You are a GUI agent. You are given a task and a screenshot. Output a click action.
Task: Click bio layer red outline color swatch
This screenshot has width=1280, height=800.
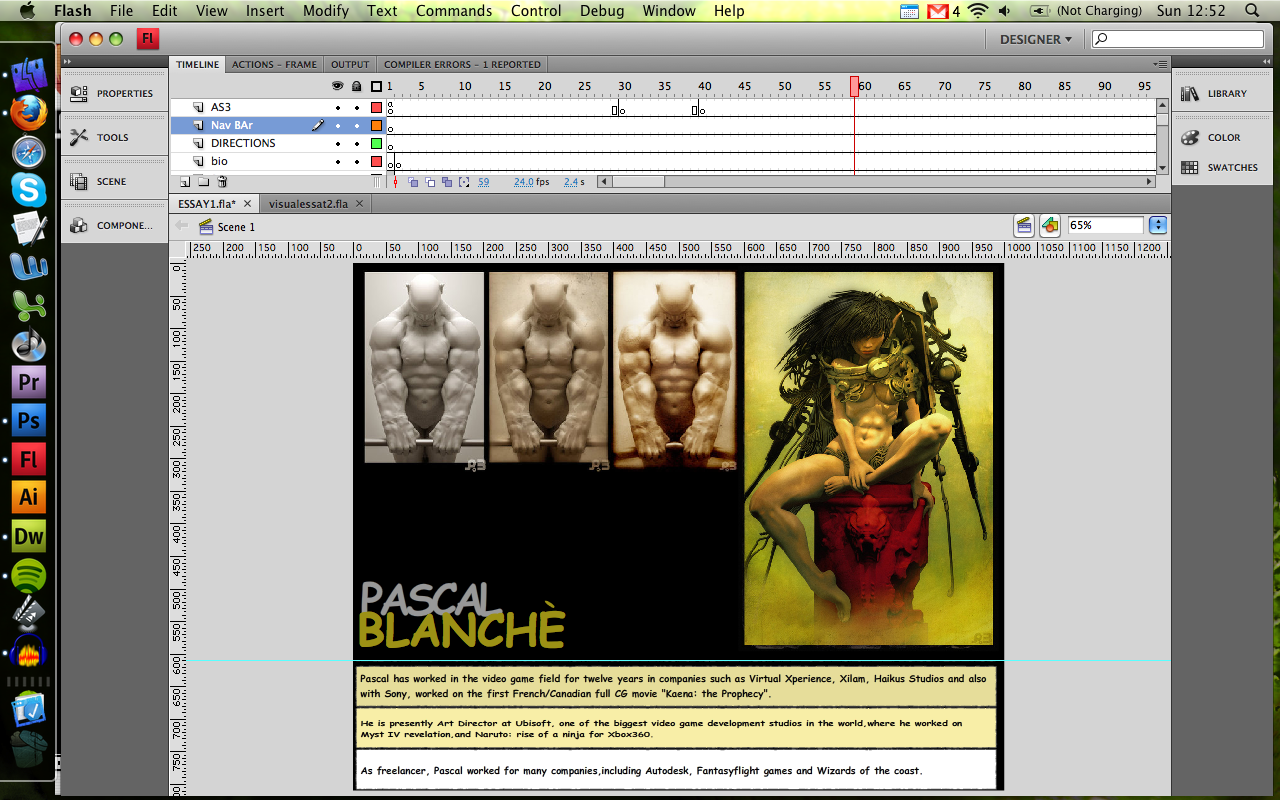tap(377, 162)
